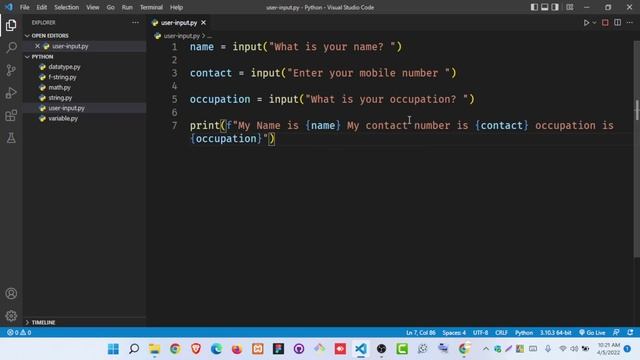The width and height of the screenshot is (640, 360).
Task: Open the Extensions view
Action: point(11,116)
